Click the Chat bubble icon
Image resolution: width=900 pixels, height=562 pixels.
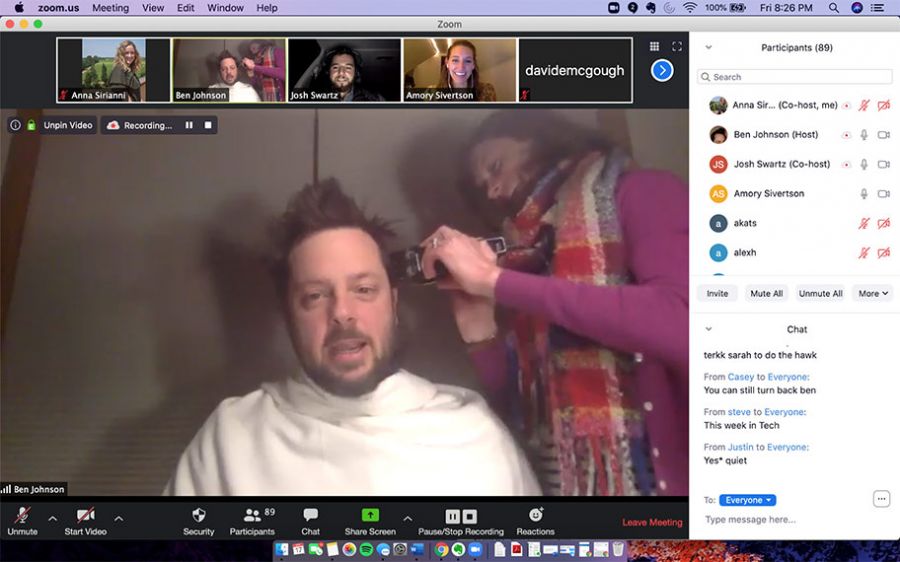311,515
